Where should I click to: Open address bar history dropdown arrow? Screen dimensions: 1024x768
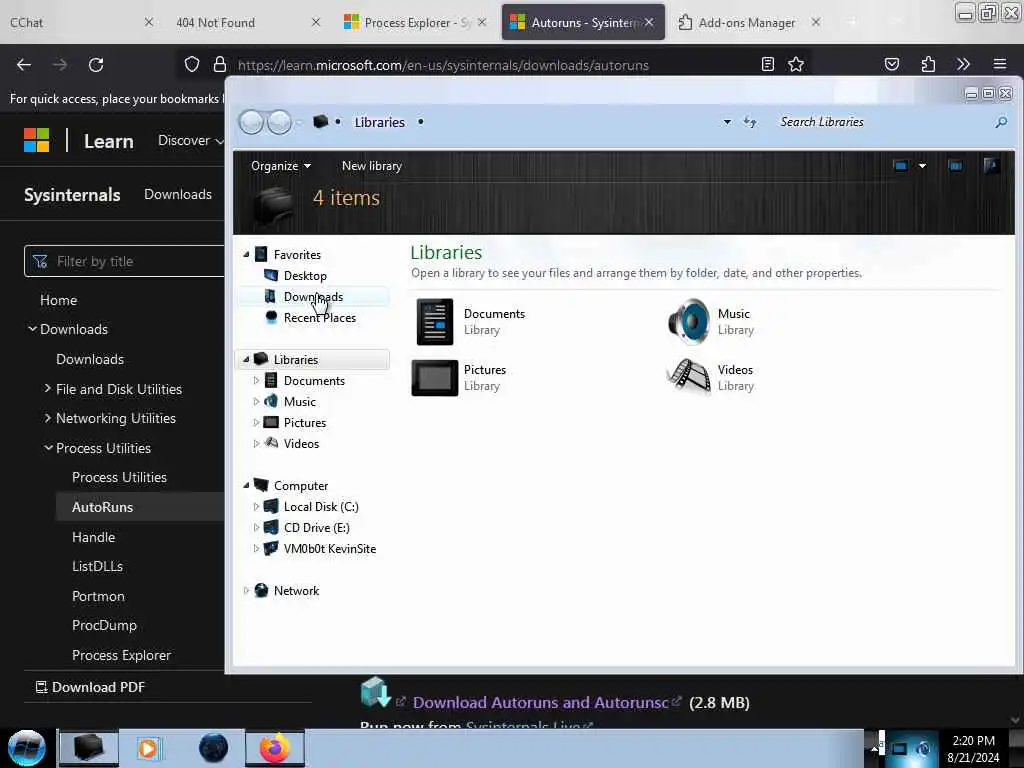tap(727, 122)
